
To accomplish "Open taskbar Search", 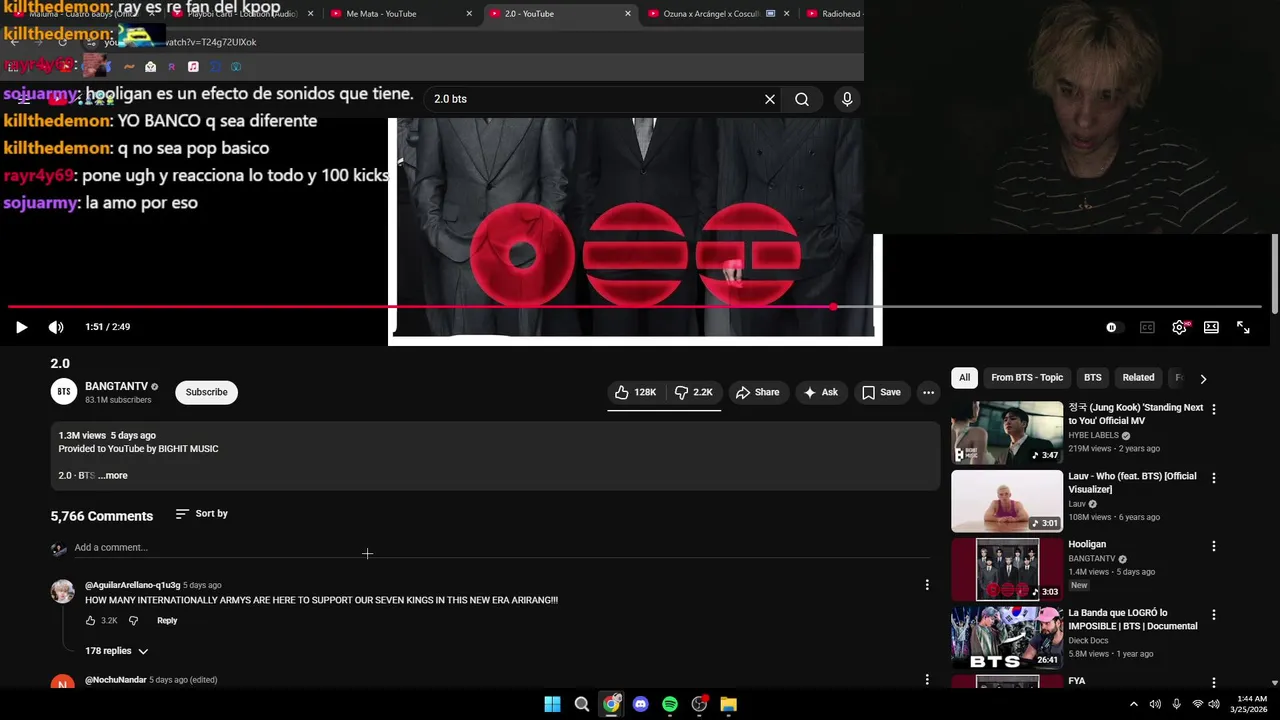I will [582, 704].
